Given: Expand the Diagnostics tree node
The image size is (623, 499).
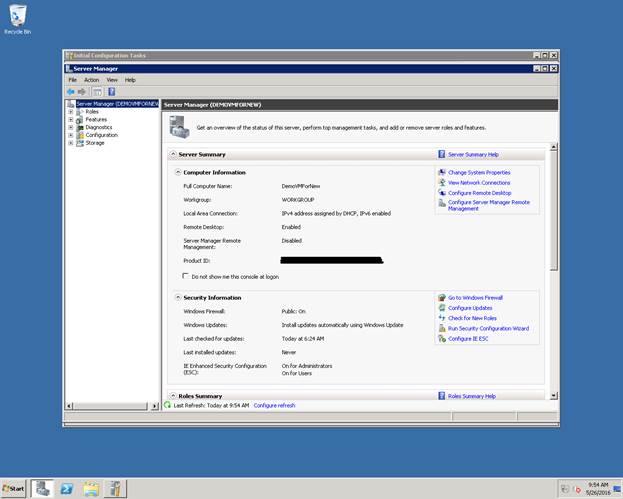Looking at the screenshot, I should (71, 128).
